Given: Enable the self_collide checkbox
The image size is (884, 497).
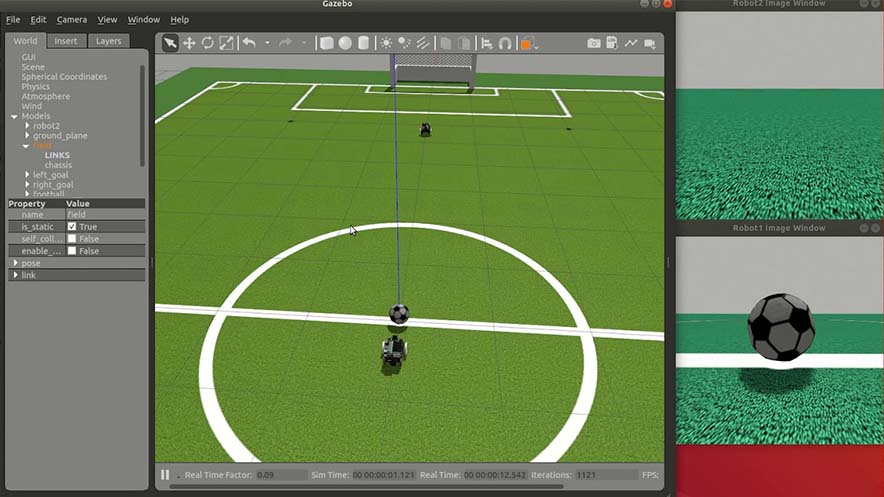Looking at the screenshot, I should 72,239.
